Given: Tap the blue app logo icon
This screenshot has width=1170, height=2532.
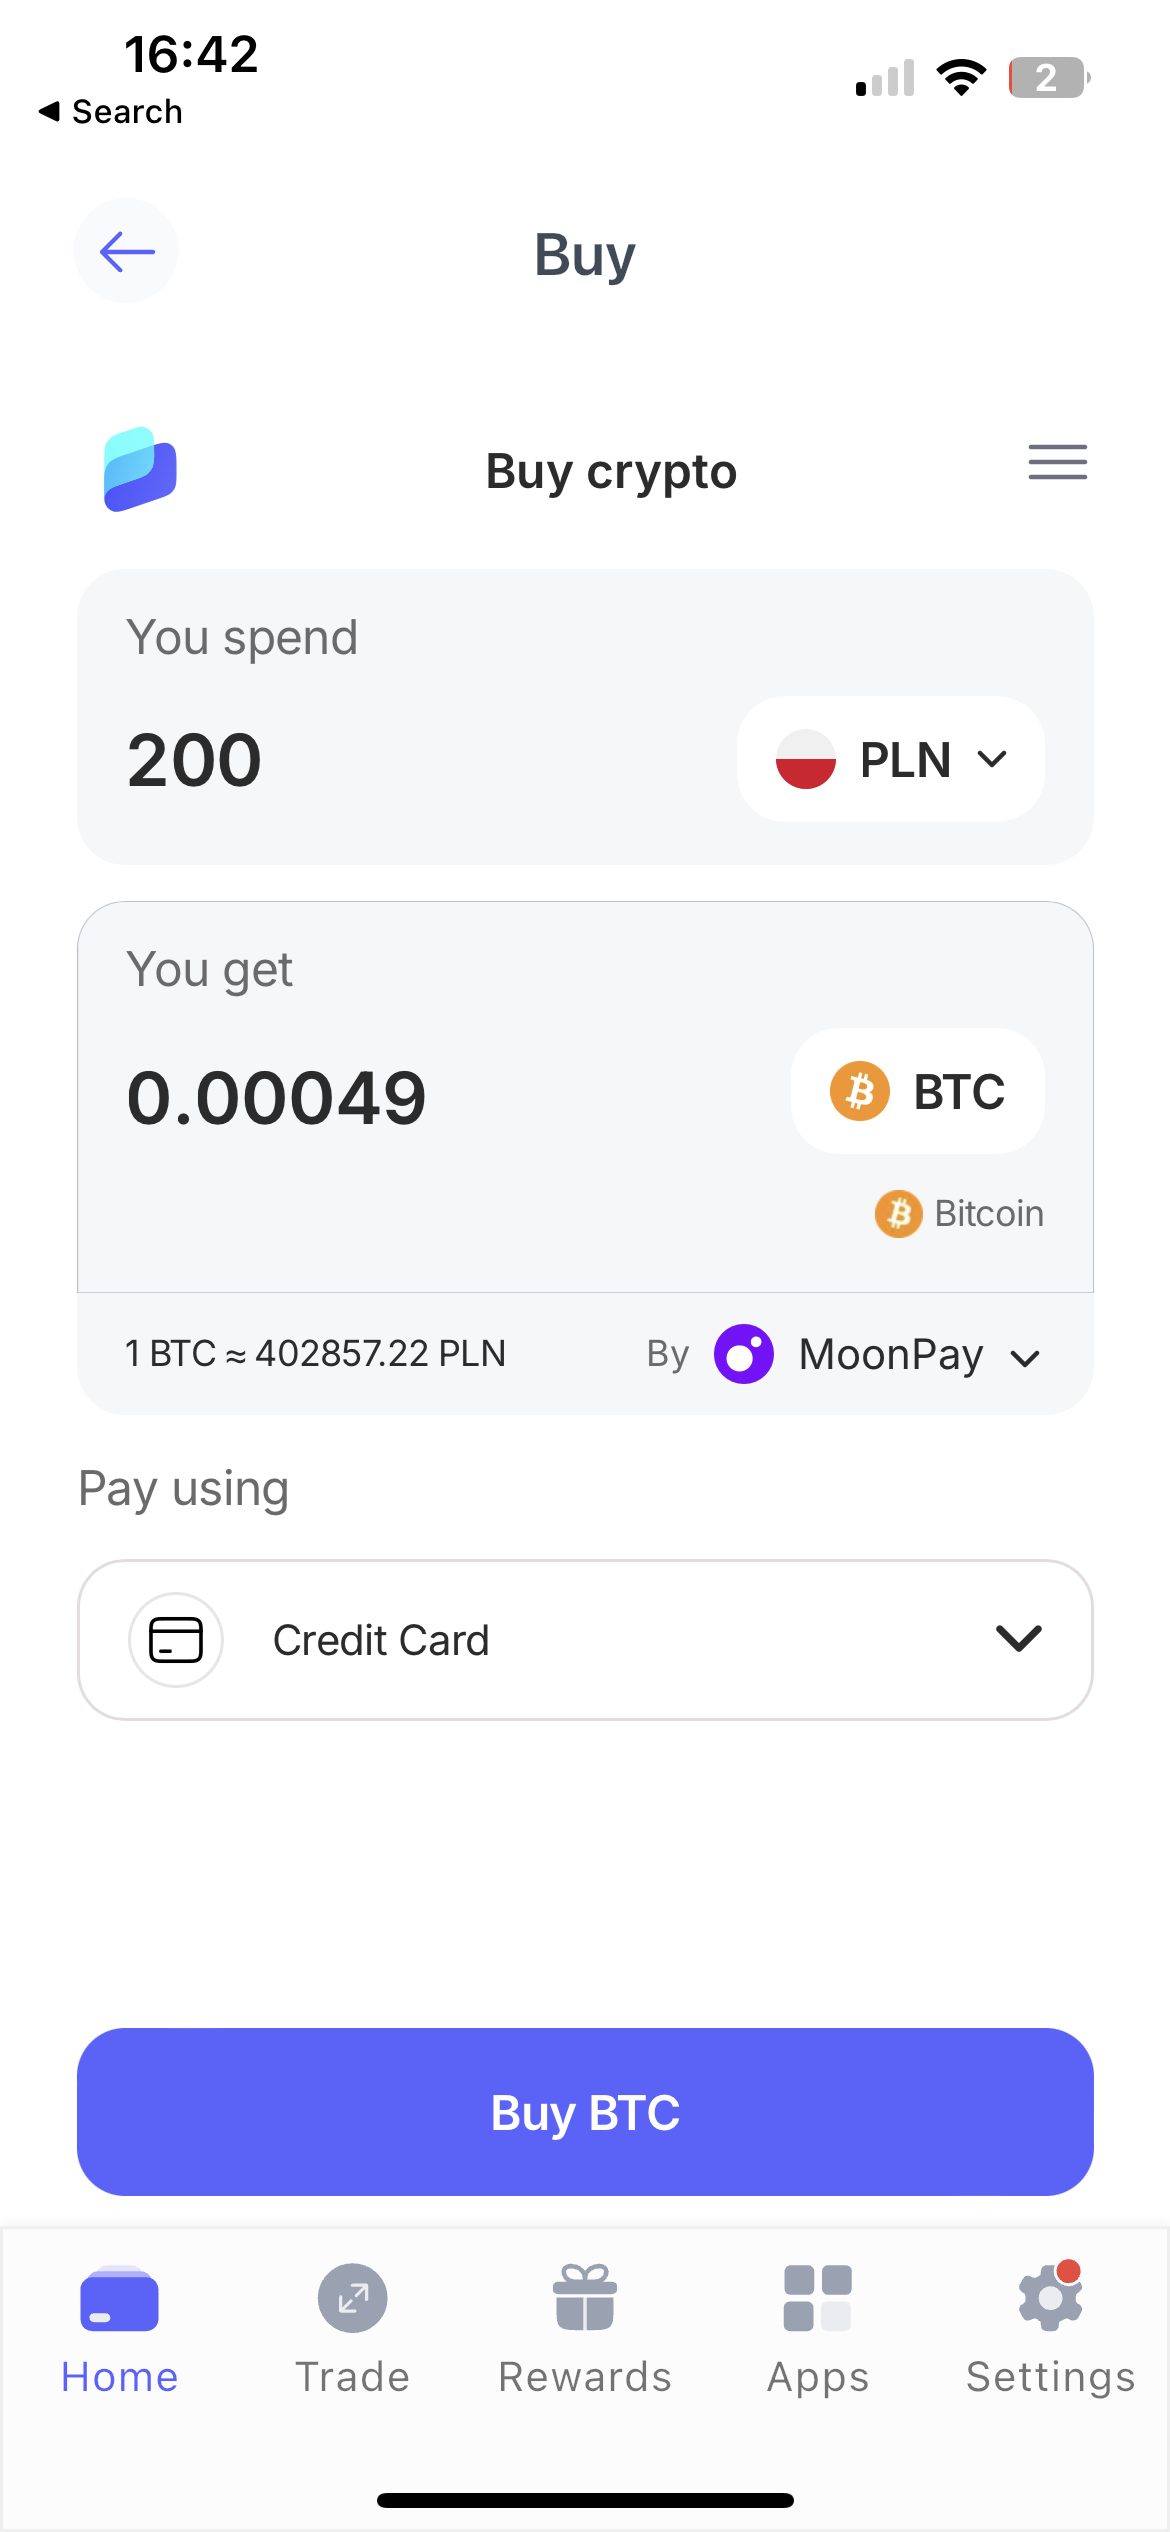Looking at the screenshot, I should click(x=140, y=469).
